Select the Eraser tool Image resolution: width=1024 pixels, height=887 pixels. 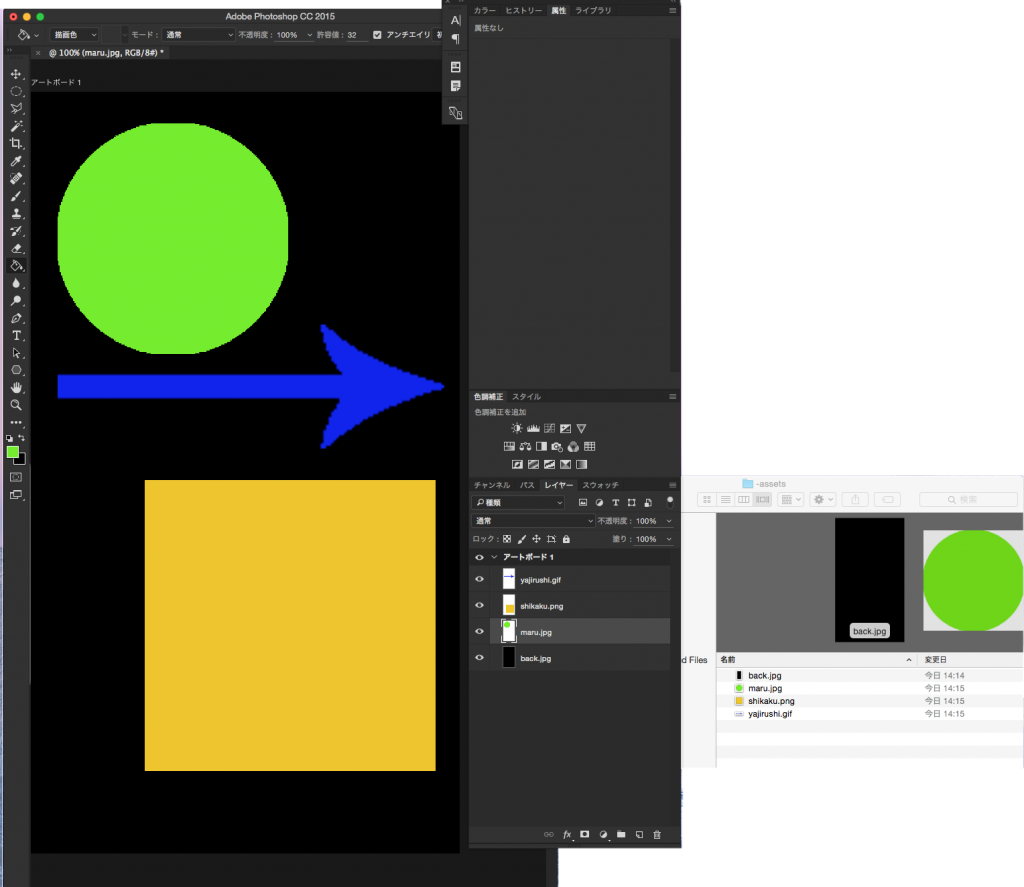point(16,248)
